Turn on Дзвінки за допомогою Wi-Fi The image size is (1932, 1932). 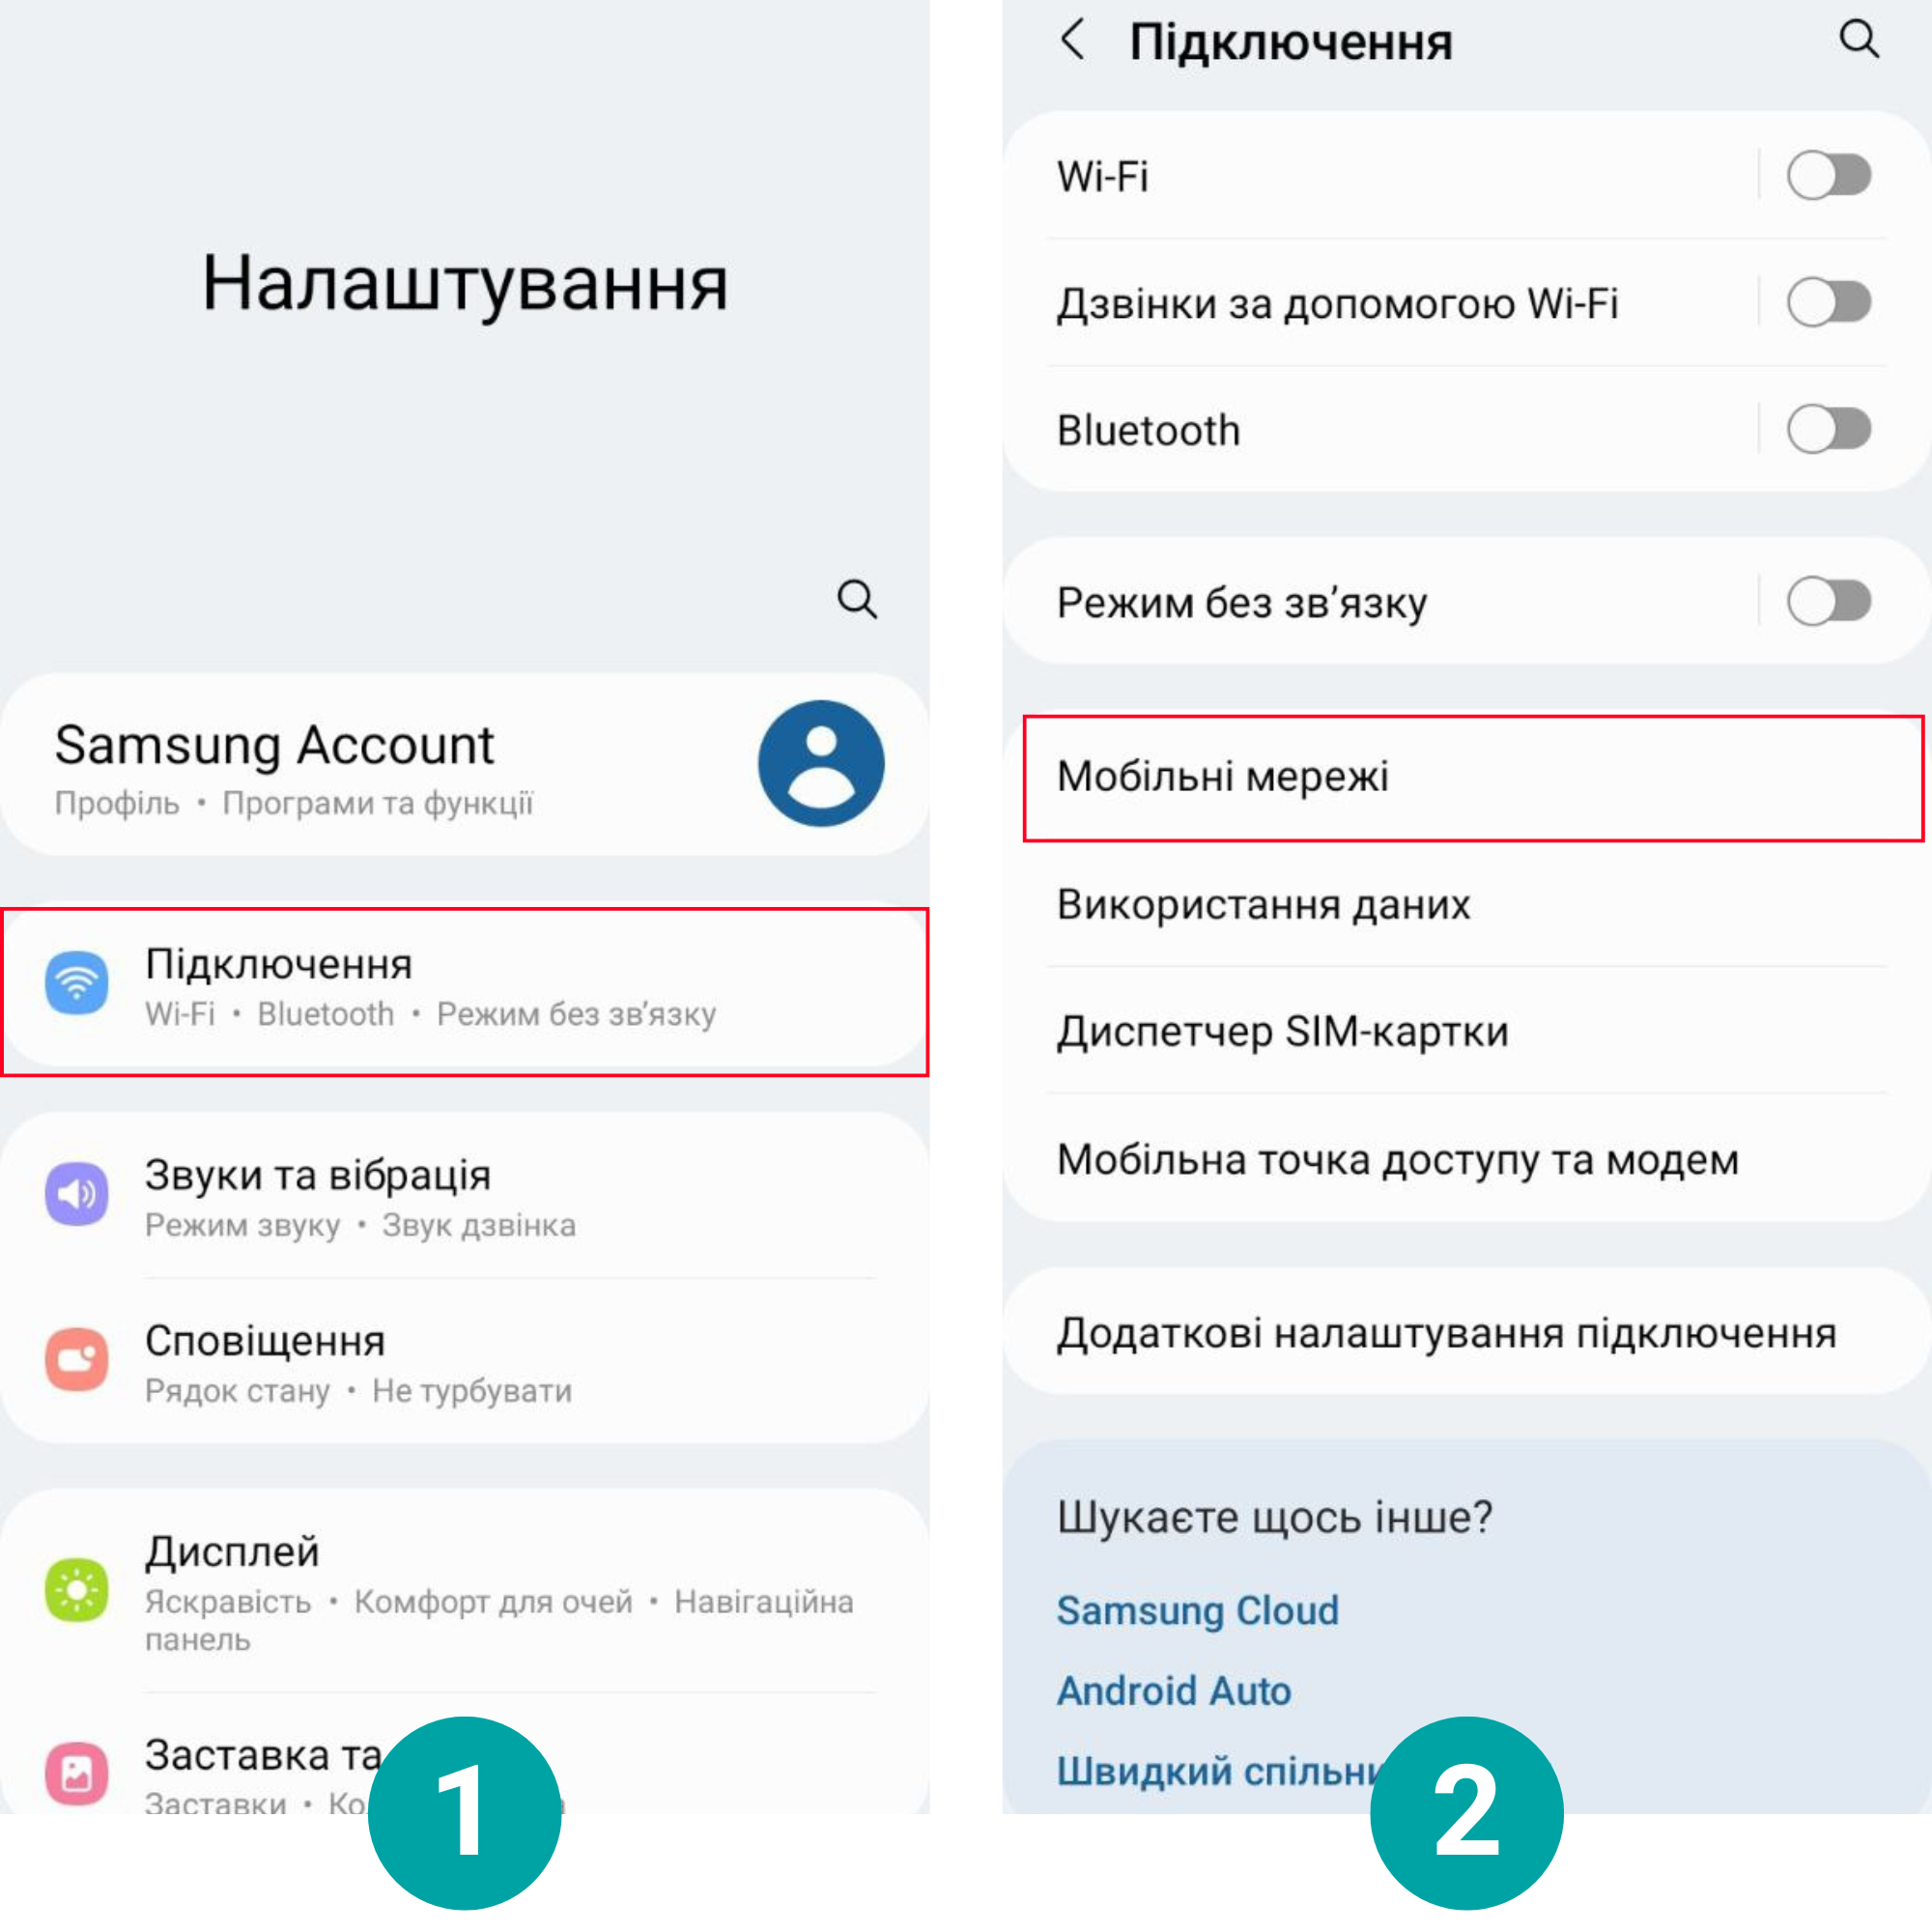click(x=1829, y=302)
